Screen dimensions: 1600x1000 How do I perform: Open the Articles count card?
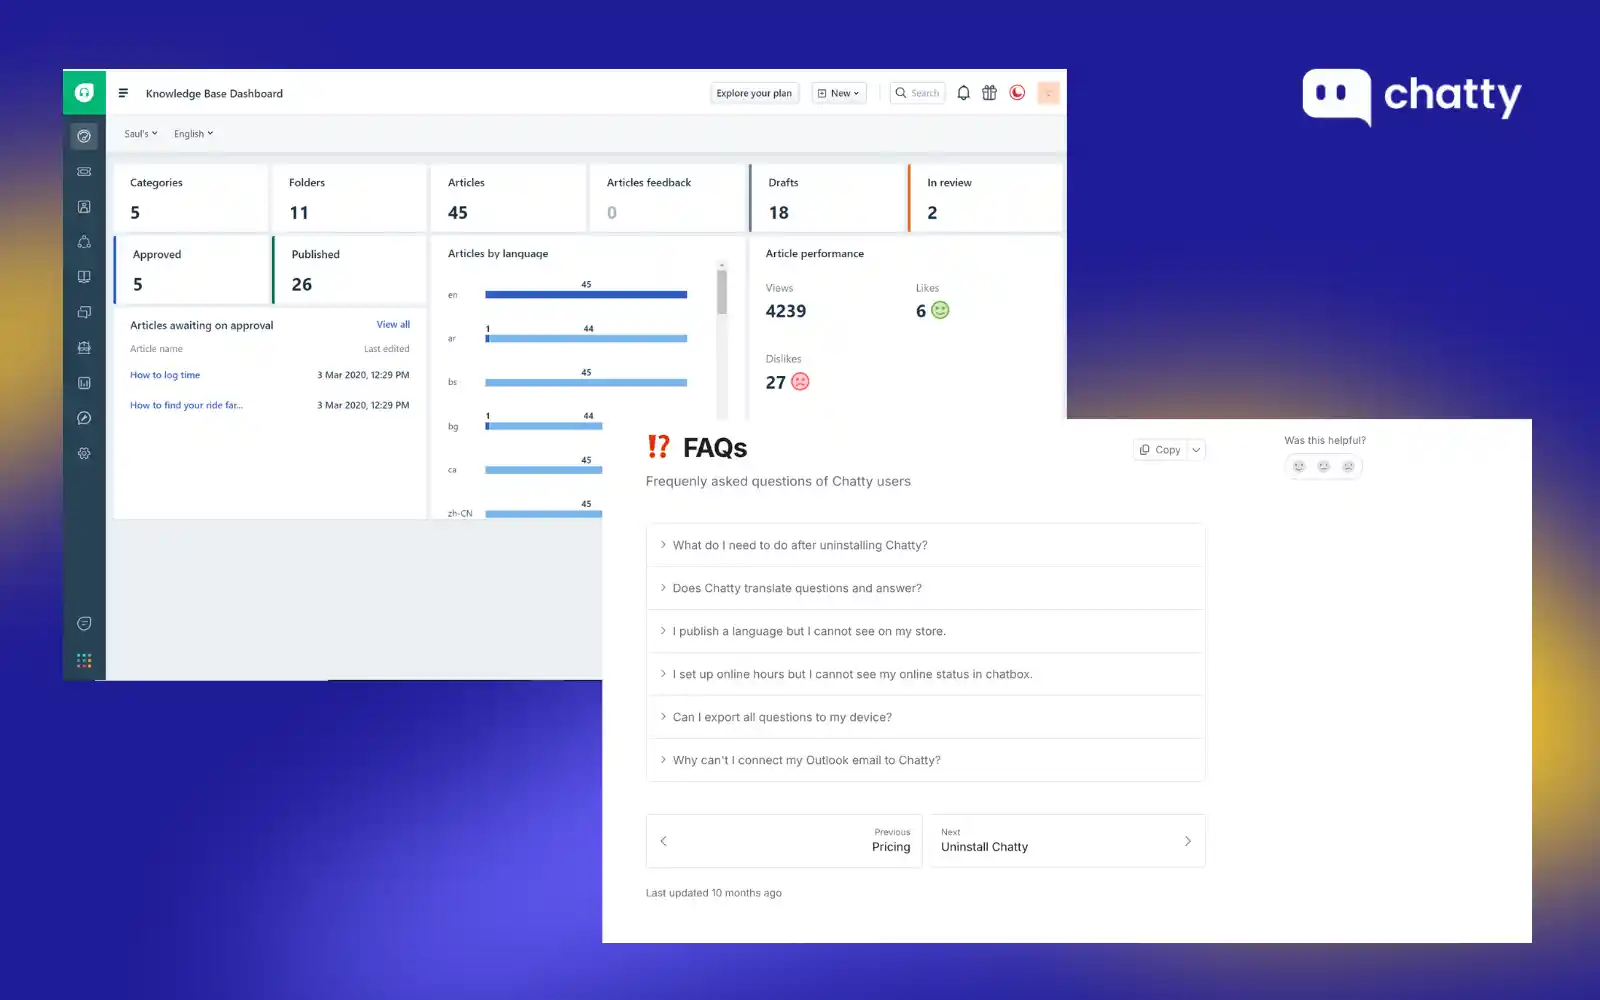[508, 198]
